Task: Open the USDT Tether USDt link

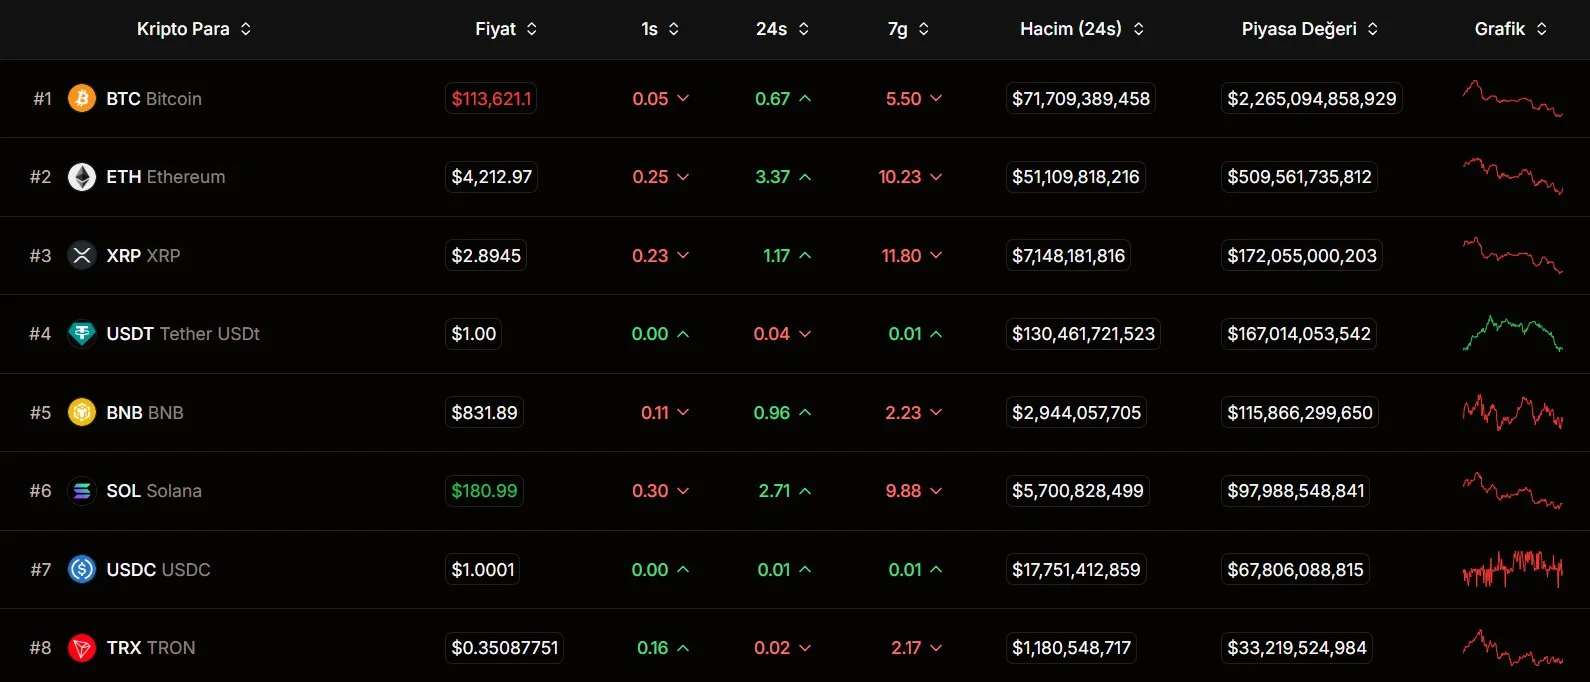Action: (183, 334)
